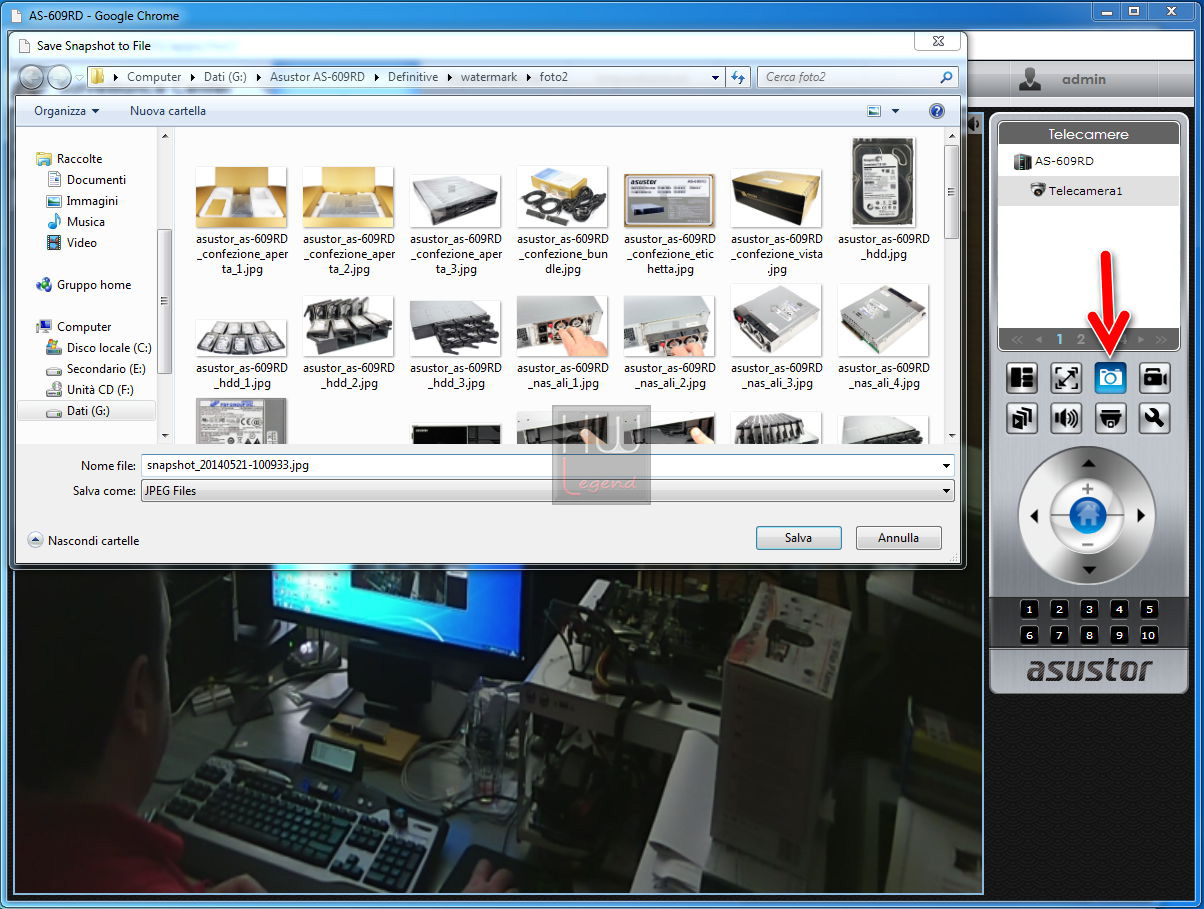The width and height of the screenshot is (1204, 909).
Task: Click Salva to save the snapshot
Action: pos(798,538)
